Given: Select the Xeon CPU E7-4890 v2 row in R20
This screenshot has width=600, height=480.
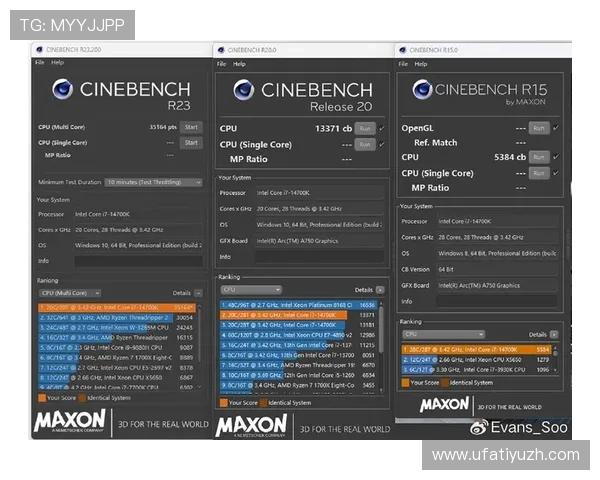Looking at the screenshot, I should pyautogui.click(x=298, y=335).
